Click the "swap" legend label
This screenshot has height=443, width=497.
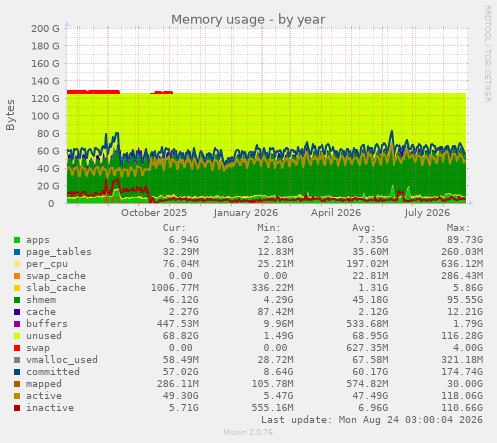38,348
